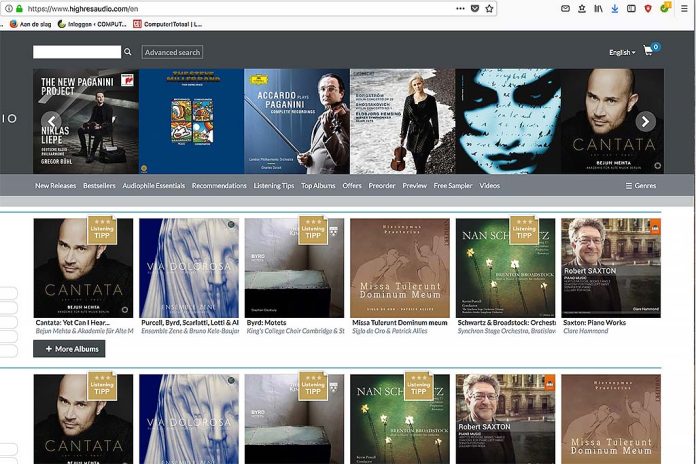696x464 pixels.
Task: Click 'Missa Tulerunt Dominum meum' title link
Action: (x=399, y=323)
